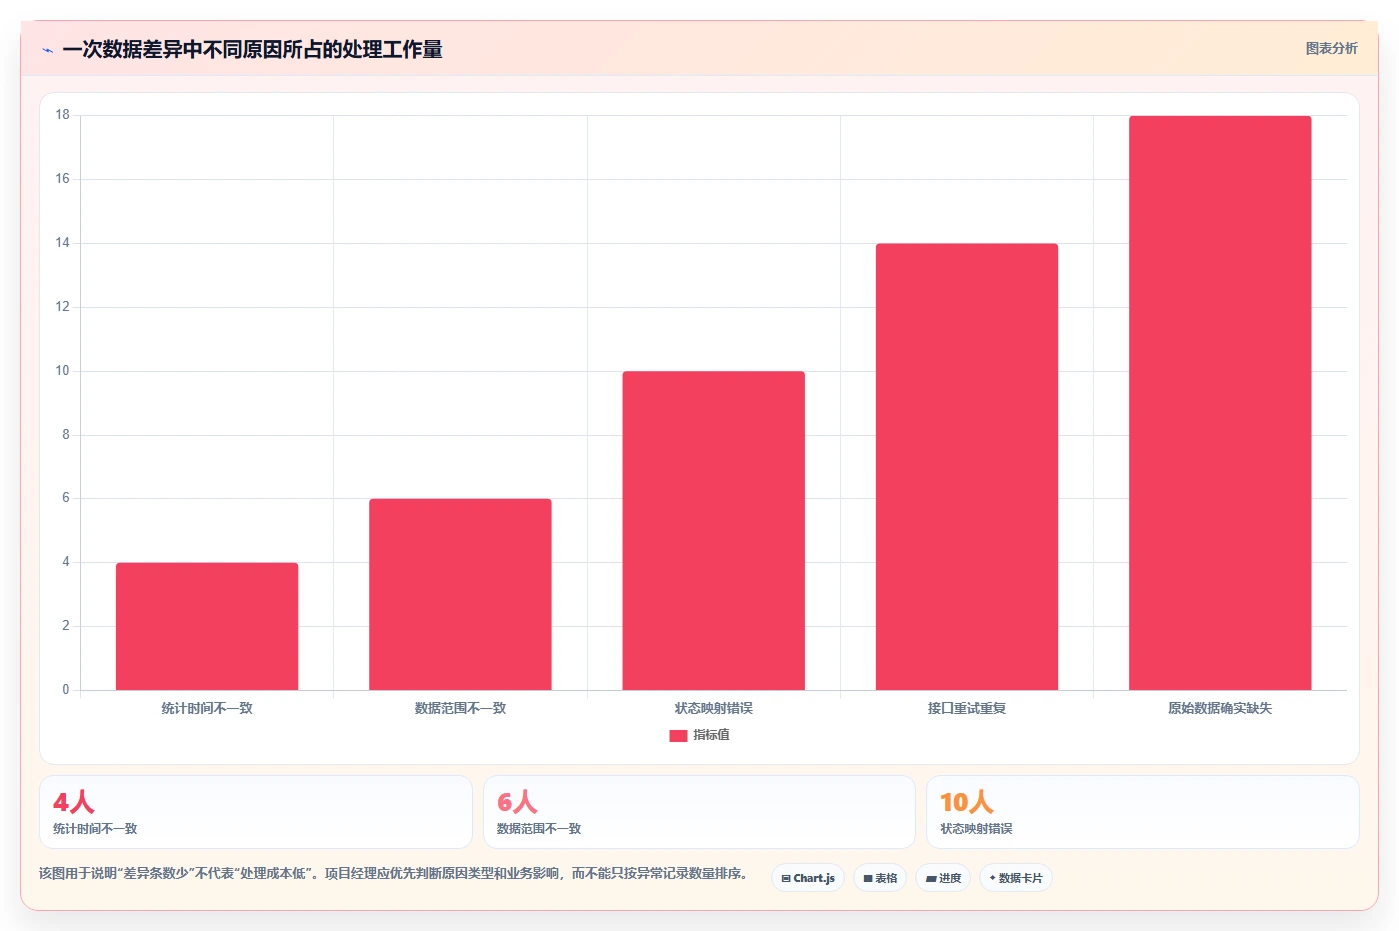Click the 表格 tag icon

click(x=868, y=879)
